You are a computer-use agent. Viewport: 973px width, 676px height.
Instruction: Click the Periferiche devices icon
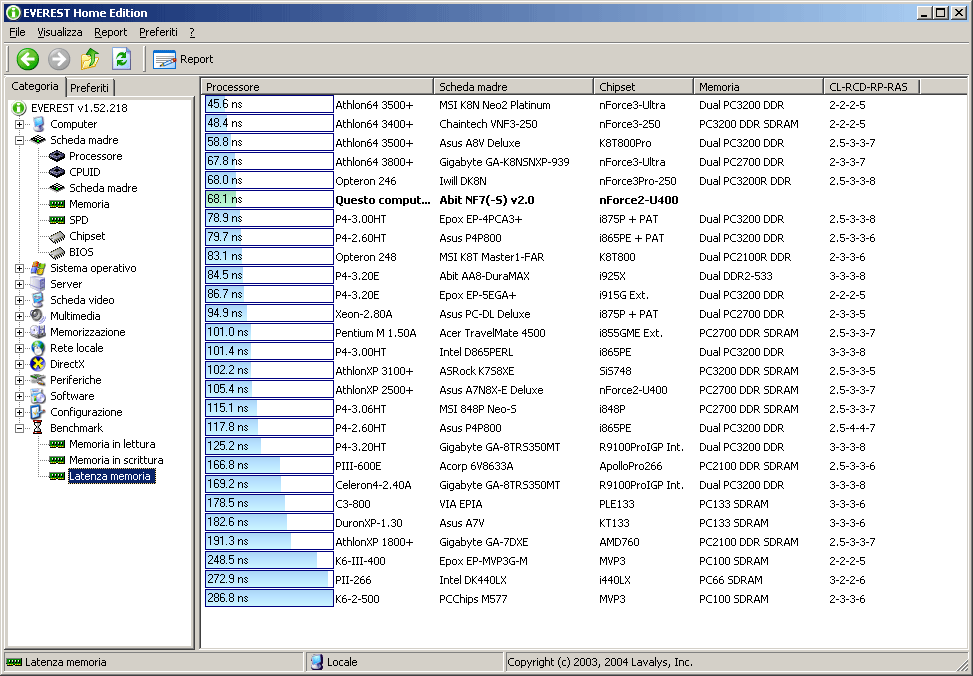click(38, 380)
